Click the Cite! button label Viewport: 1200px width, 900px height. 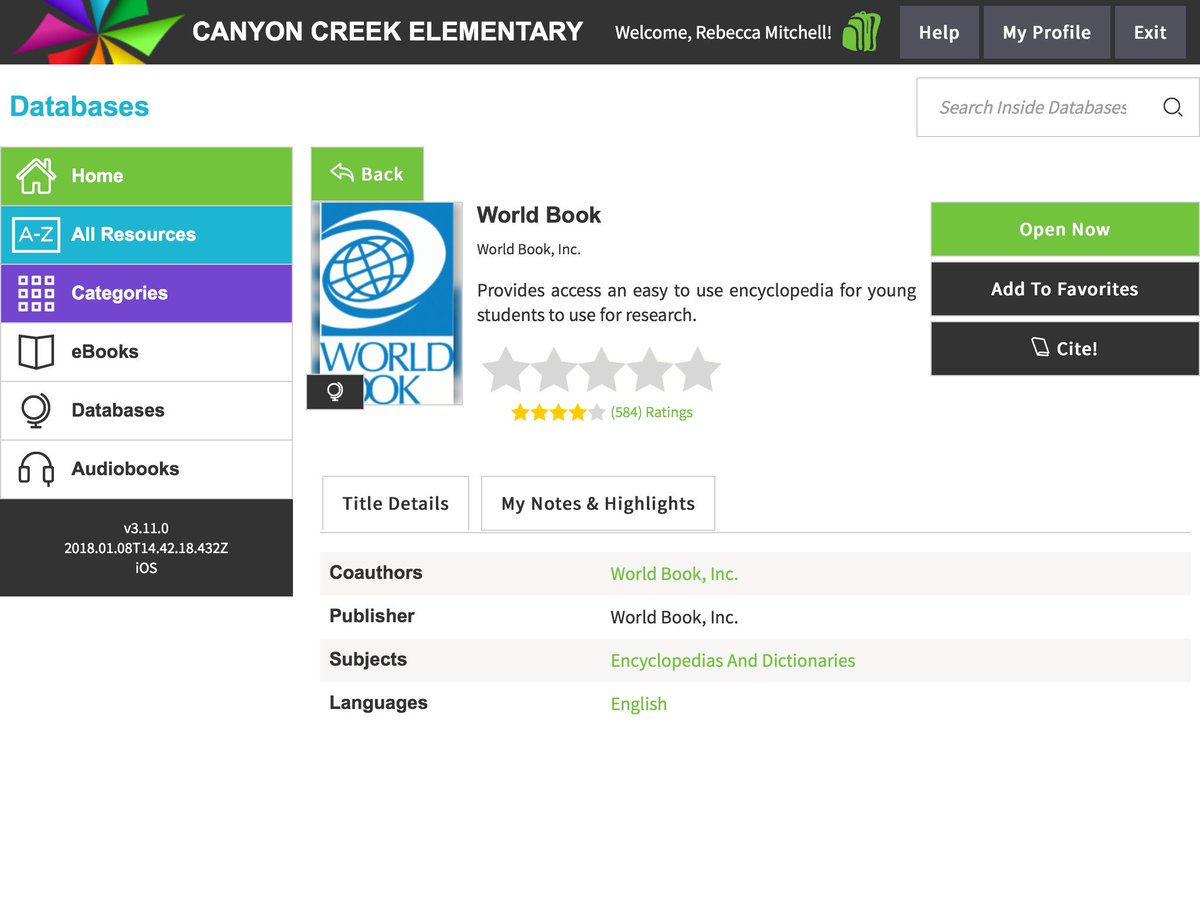tap(1077, 349)
